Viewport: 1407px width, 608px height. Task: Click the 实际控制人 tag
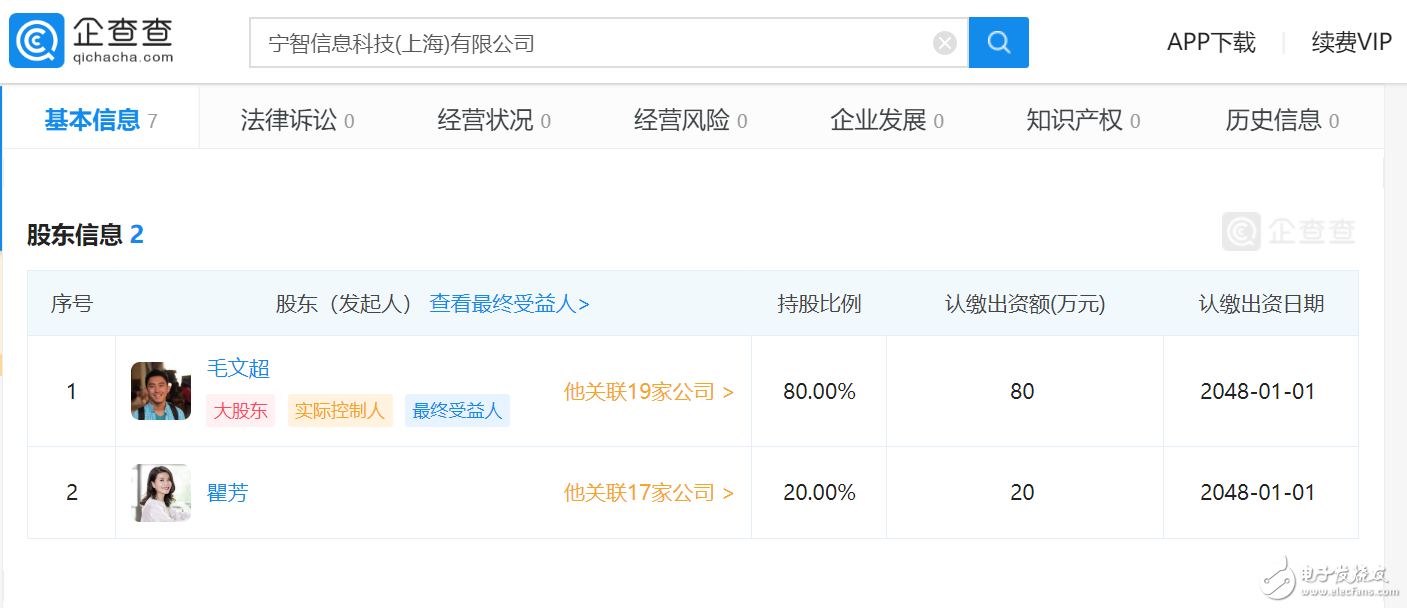pos(340,410)
